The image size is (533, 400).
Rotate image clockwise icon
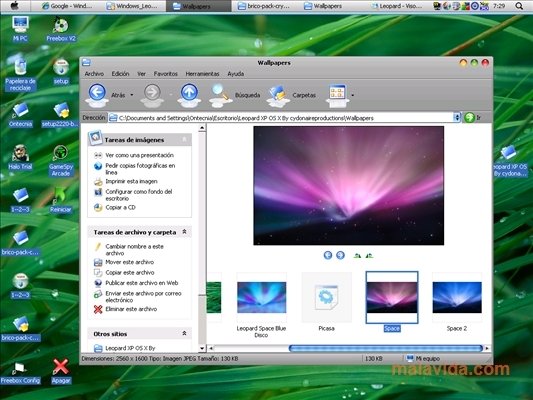(357, 256)
